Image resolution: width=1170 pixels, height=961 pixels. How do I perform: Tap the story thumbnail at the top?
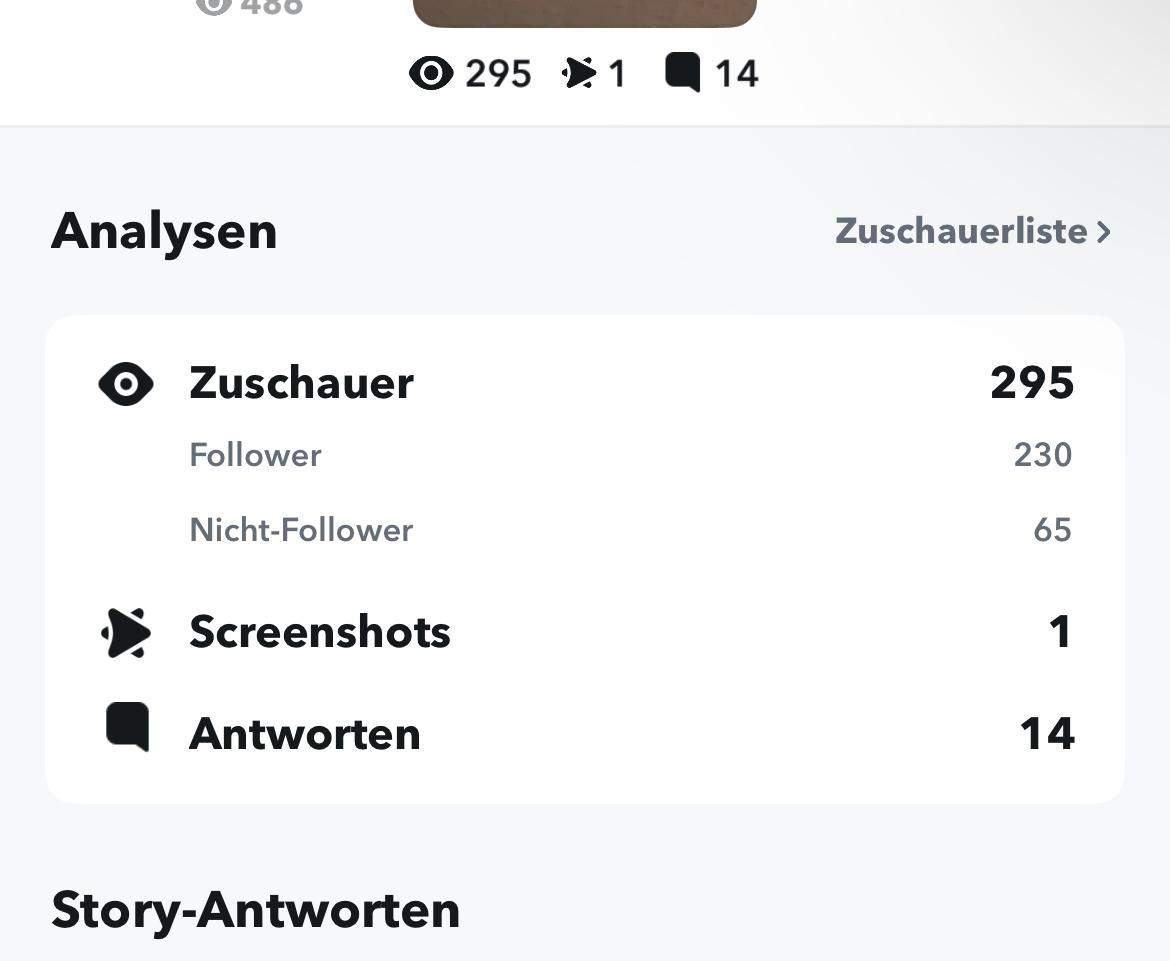pyautogui.click(x=584, y=10)
